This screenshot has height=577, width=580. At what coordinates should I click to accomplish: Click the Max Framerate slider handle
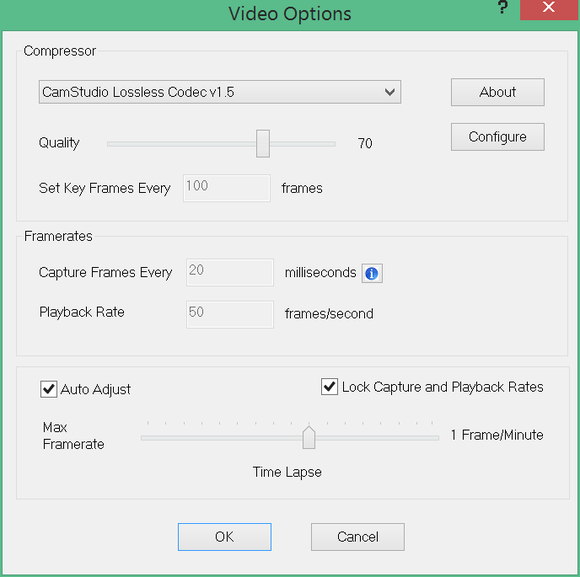point(309,437)
